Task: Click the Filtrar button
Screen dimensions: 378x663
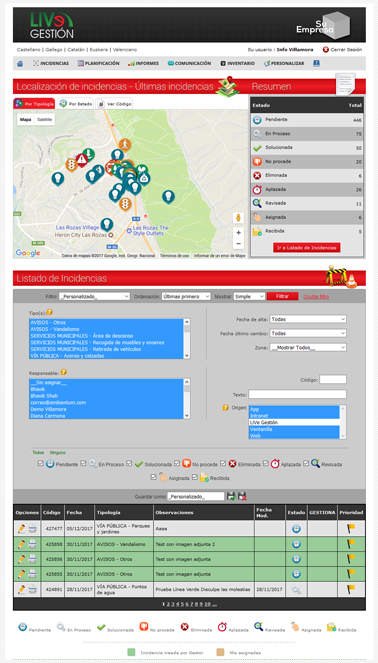Action: click(x=282, y=296)
